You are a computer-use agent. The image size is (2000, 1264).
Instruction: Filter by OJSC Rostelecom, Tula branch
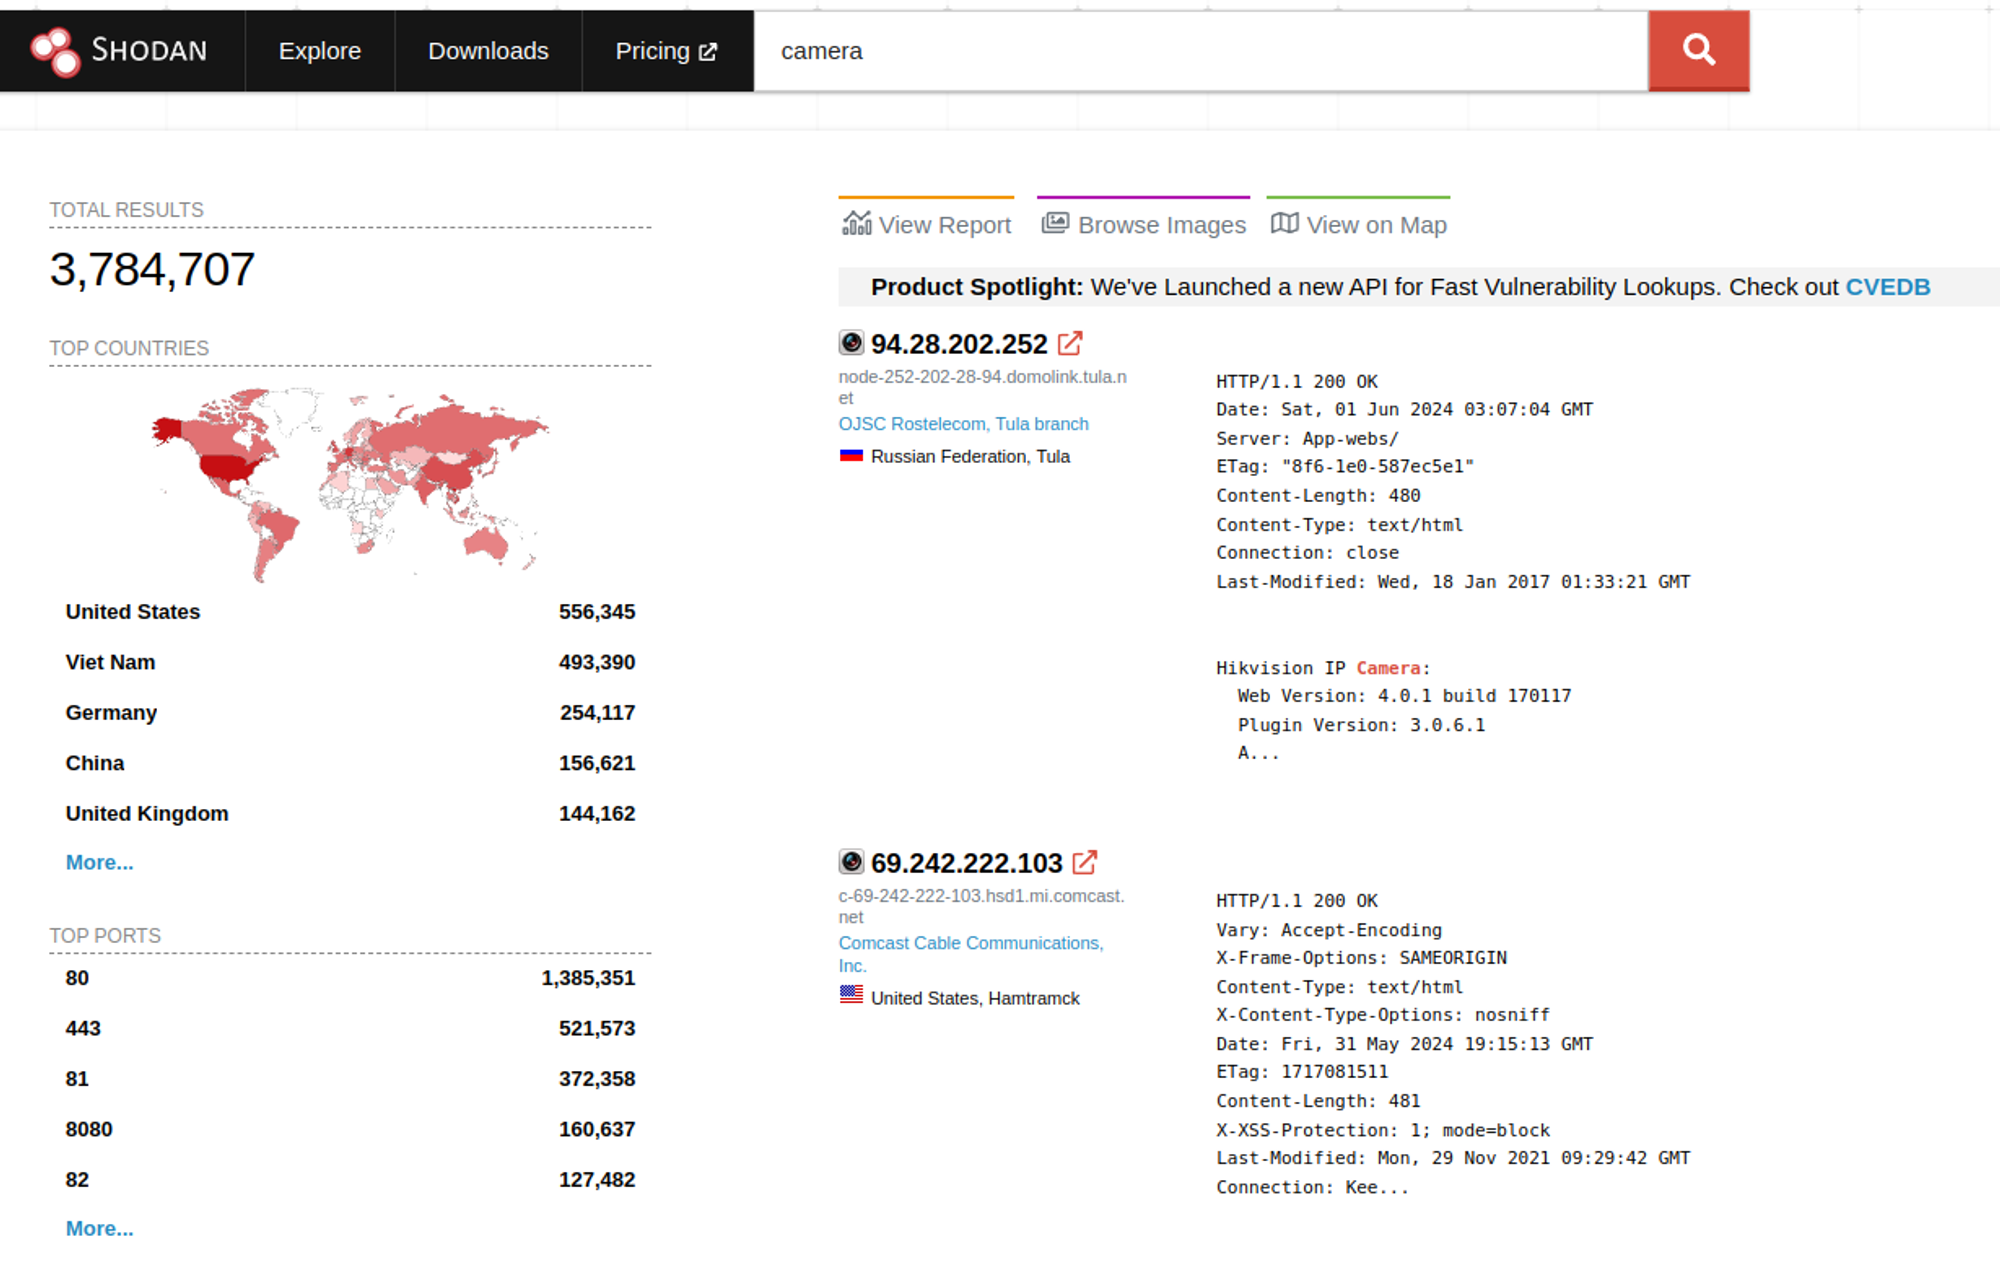pyautogui.click(x=963, y=424)
